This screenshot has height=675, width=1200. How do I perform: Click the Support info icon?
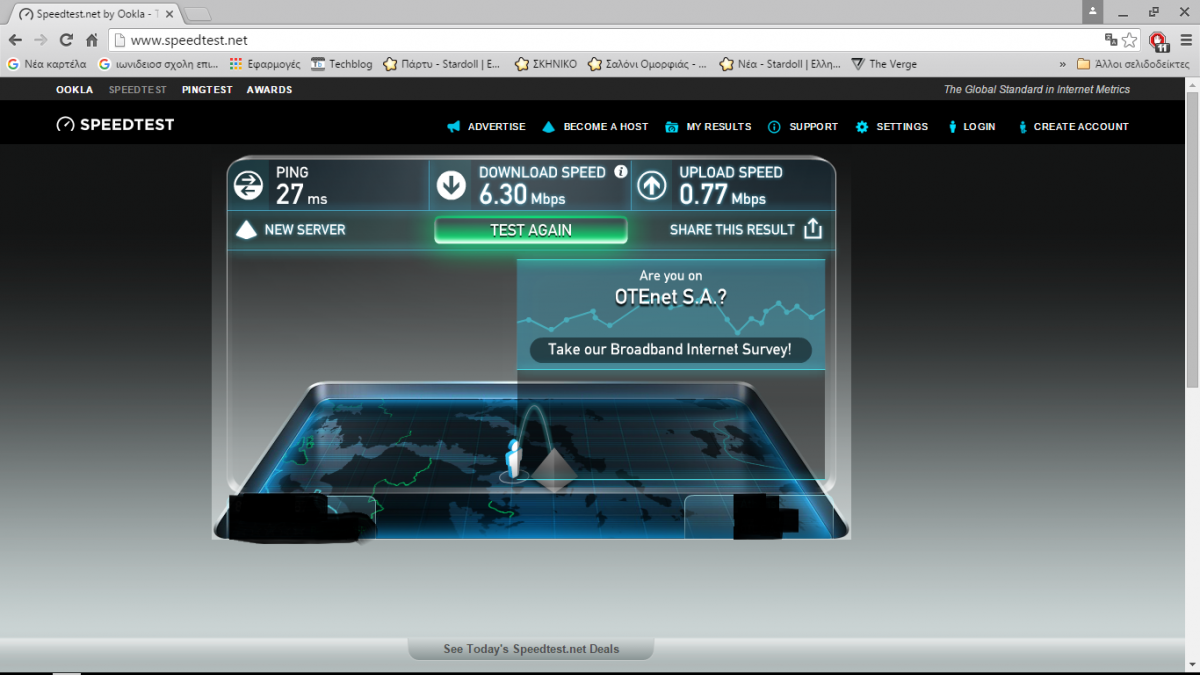coord(774,127)
